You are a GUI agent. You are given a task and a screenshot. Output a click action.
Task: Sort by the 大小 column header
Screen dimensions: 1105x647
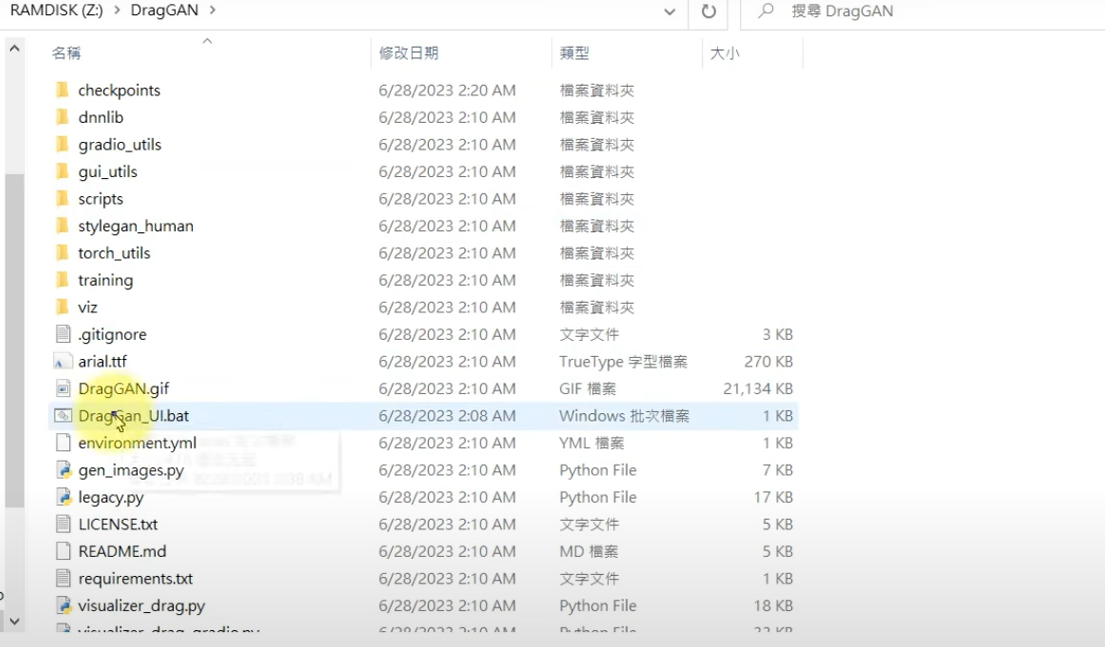click(x=724, y=53)
